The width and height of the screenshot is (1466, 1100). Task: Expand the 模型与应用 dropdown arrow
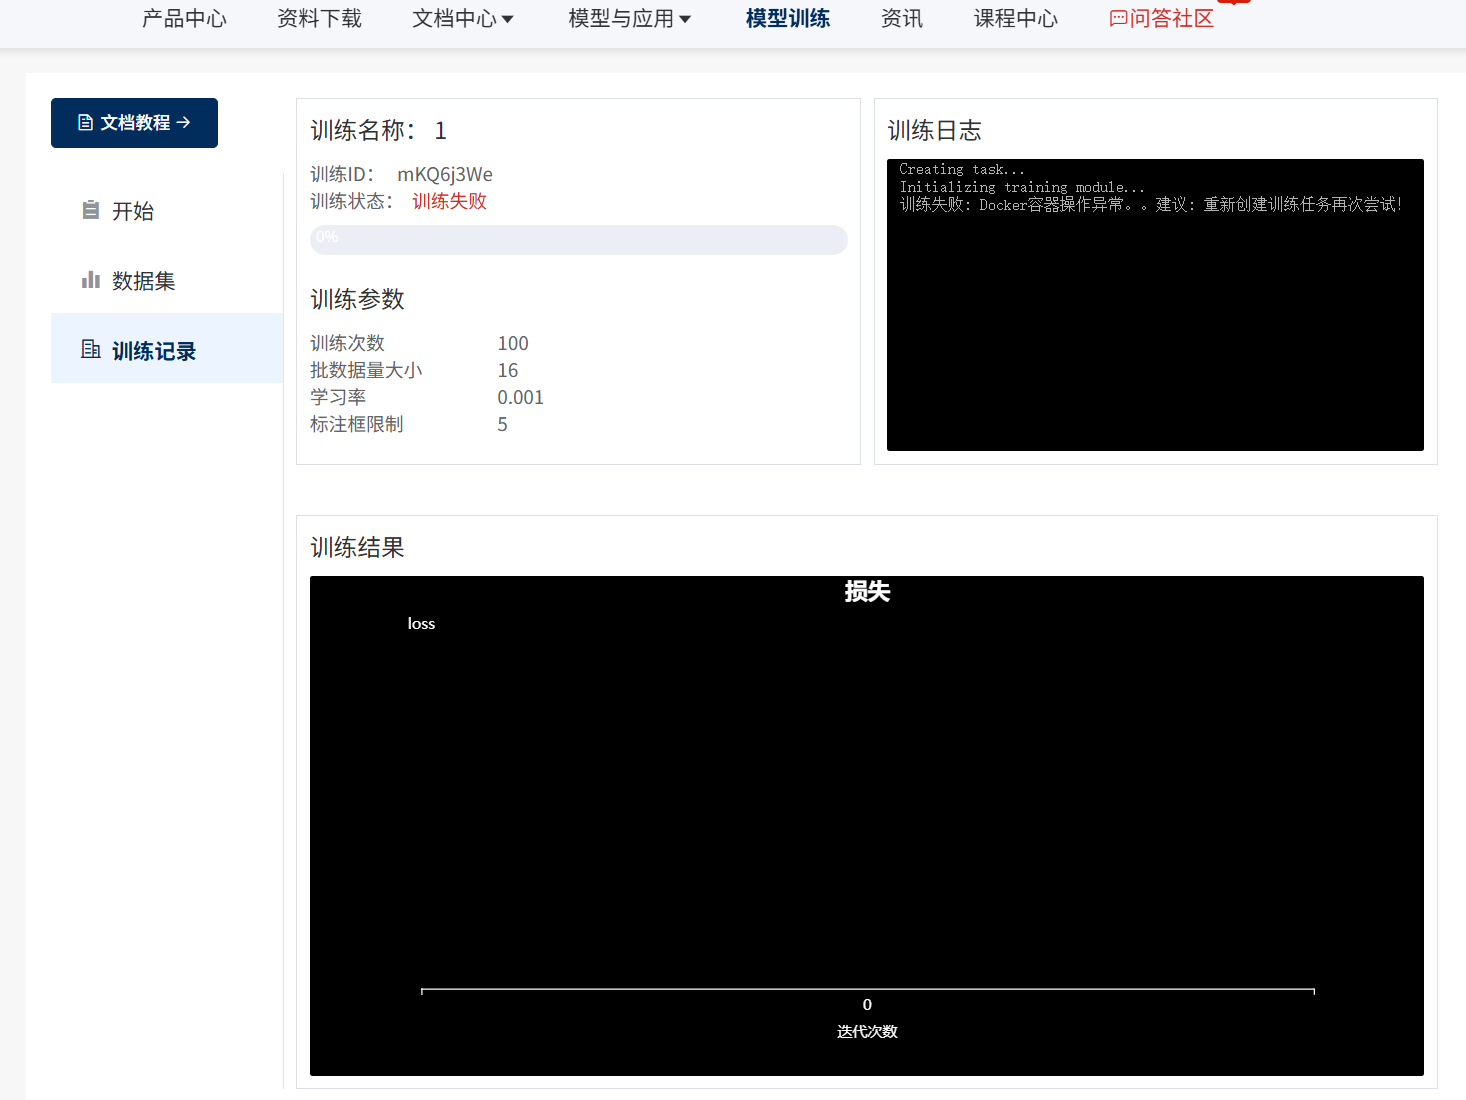[685, 20]
